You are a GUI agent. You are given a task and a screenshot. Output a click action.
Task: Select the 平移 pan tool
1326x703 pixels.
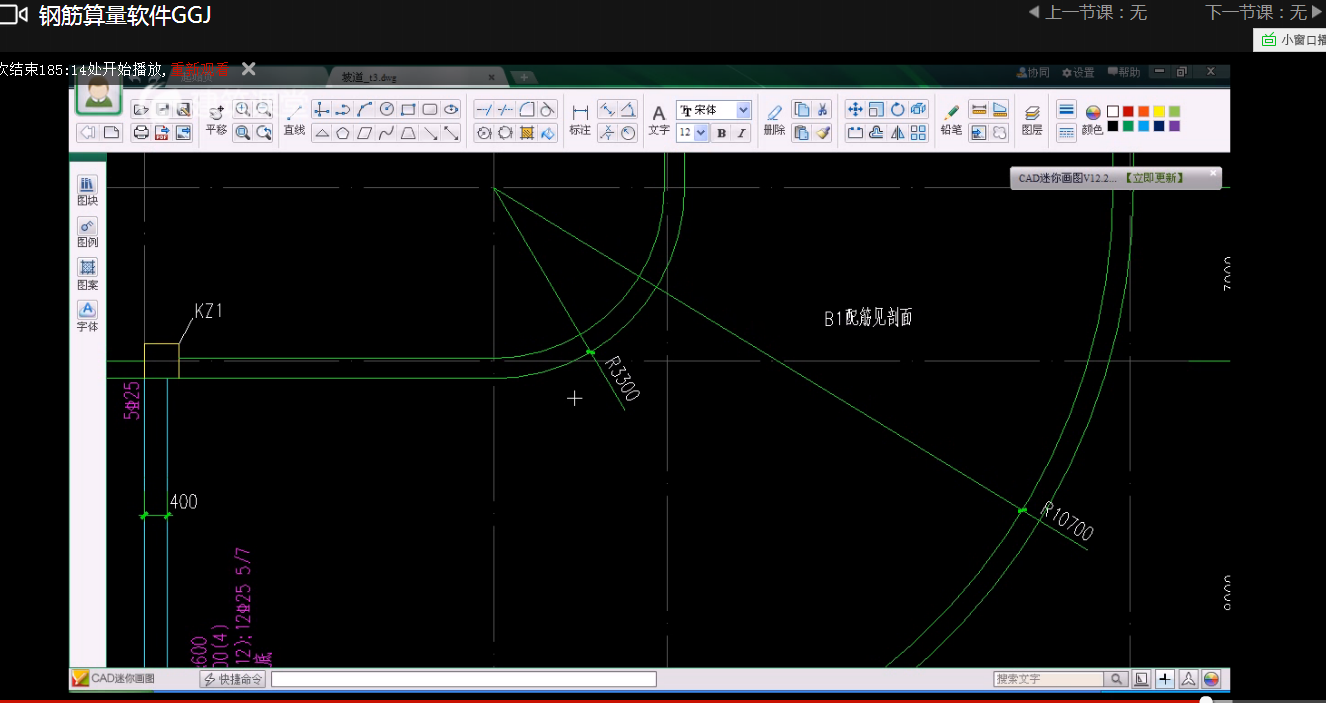point(216,118)
